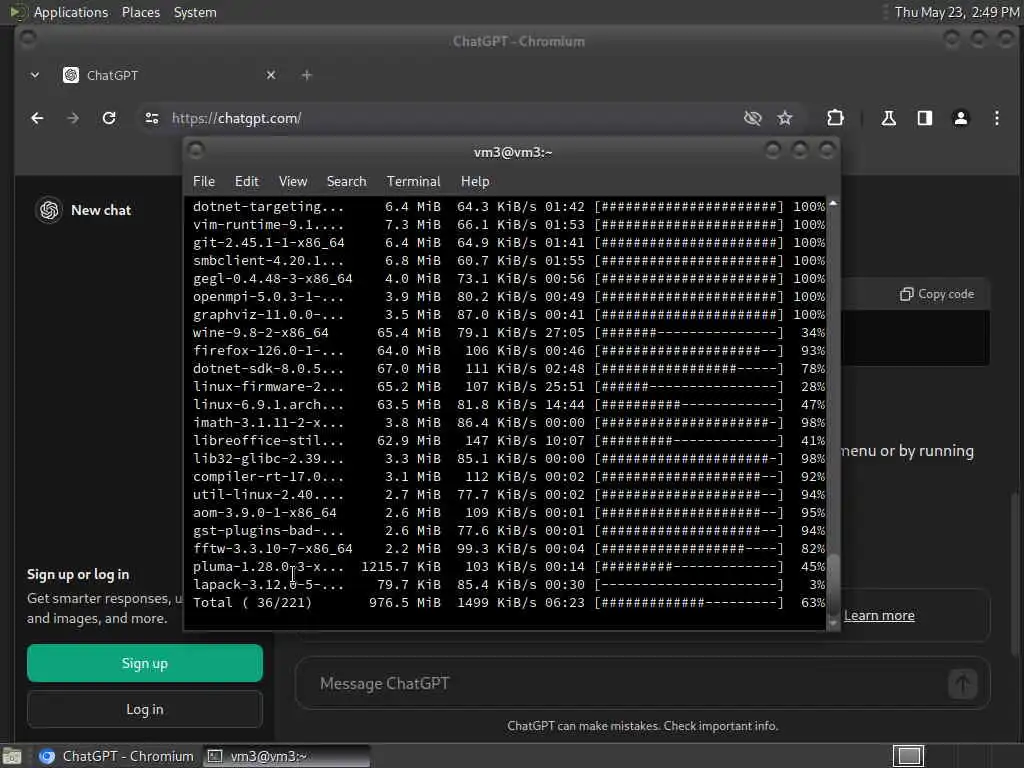Open a new Chromium tab with plus
Screen dimensions: 1024x768
coord(306,75)
